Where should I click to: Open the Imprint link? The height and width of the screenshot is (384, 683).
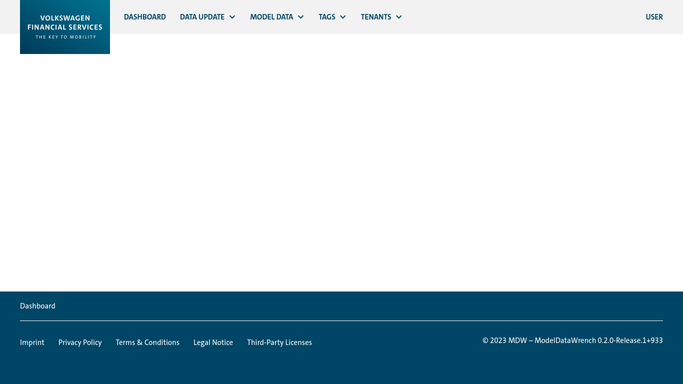point(32,343)
